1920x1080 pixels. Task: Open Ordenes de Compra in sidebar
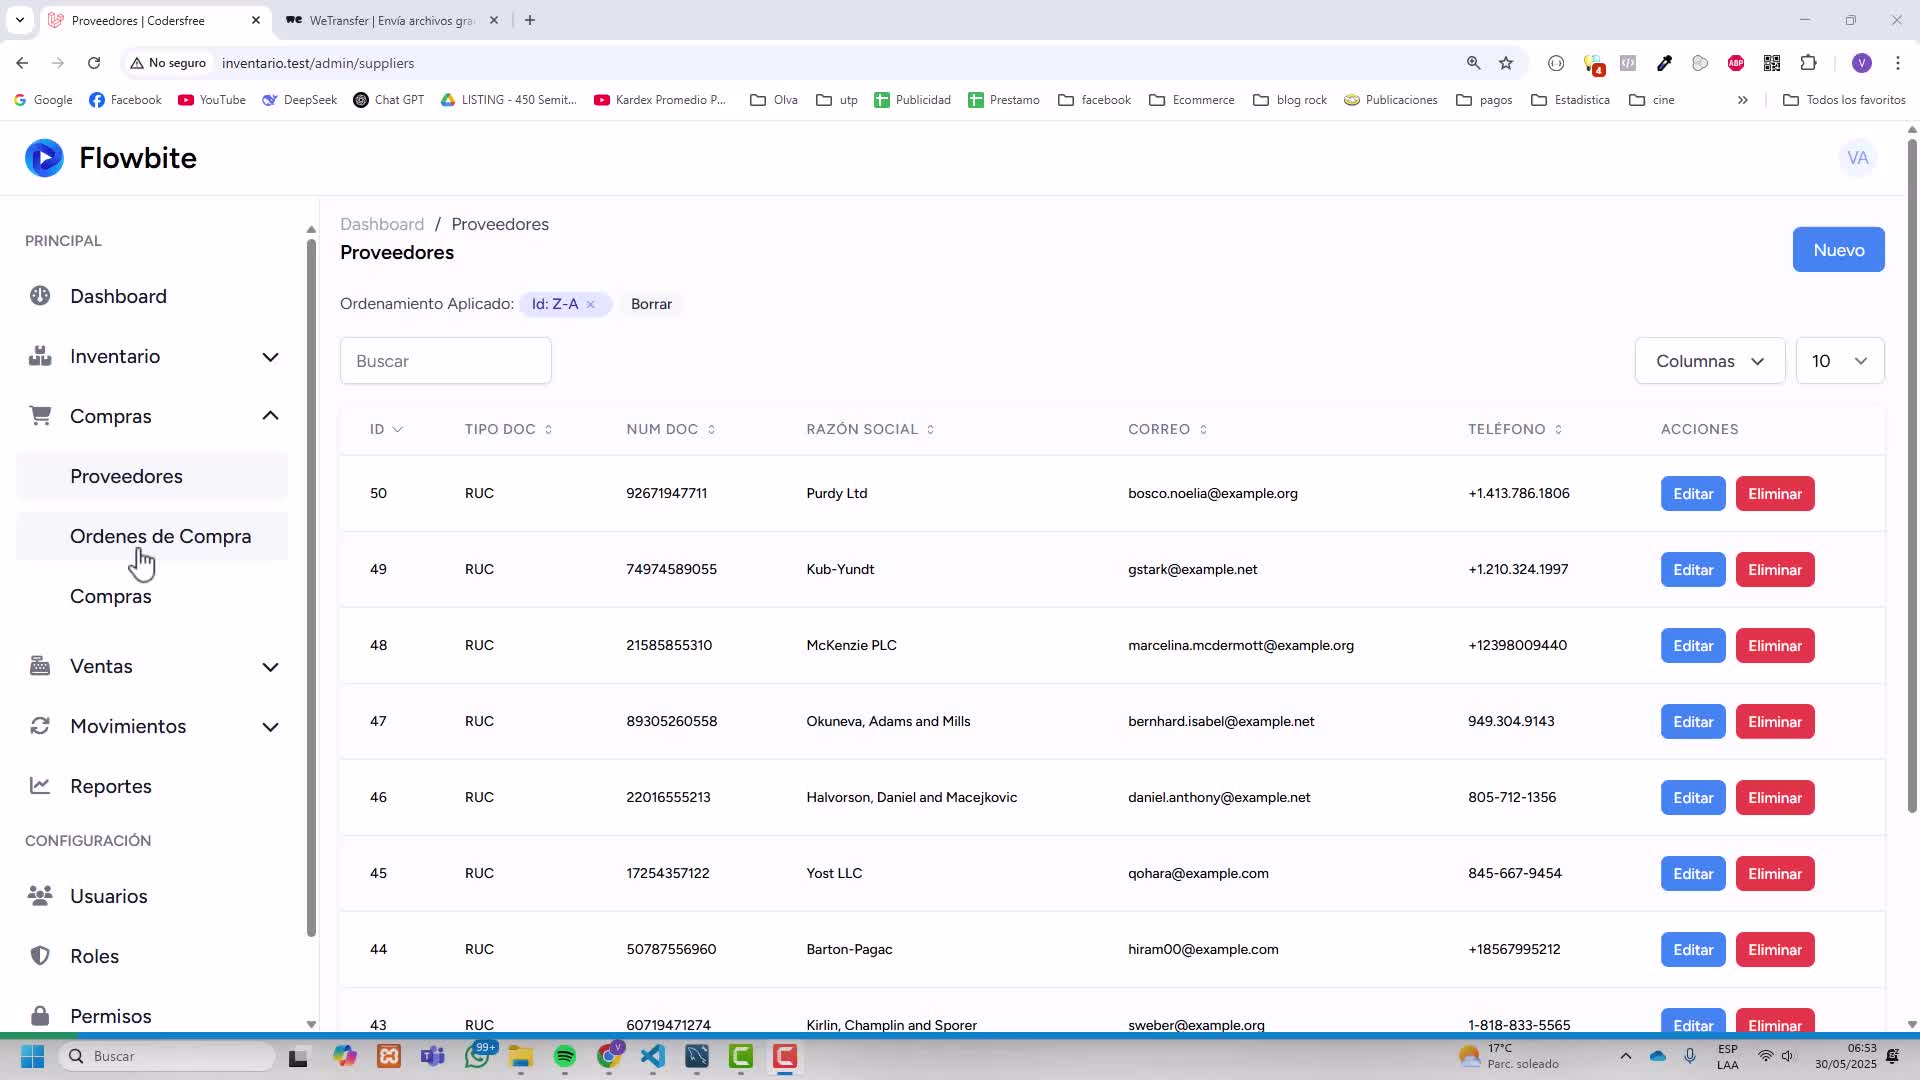[152, 536]
